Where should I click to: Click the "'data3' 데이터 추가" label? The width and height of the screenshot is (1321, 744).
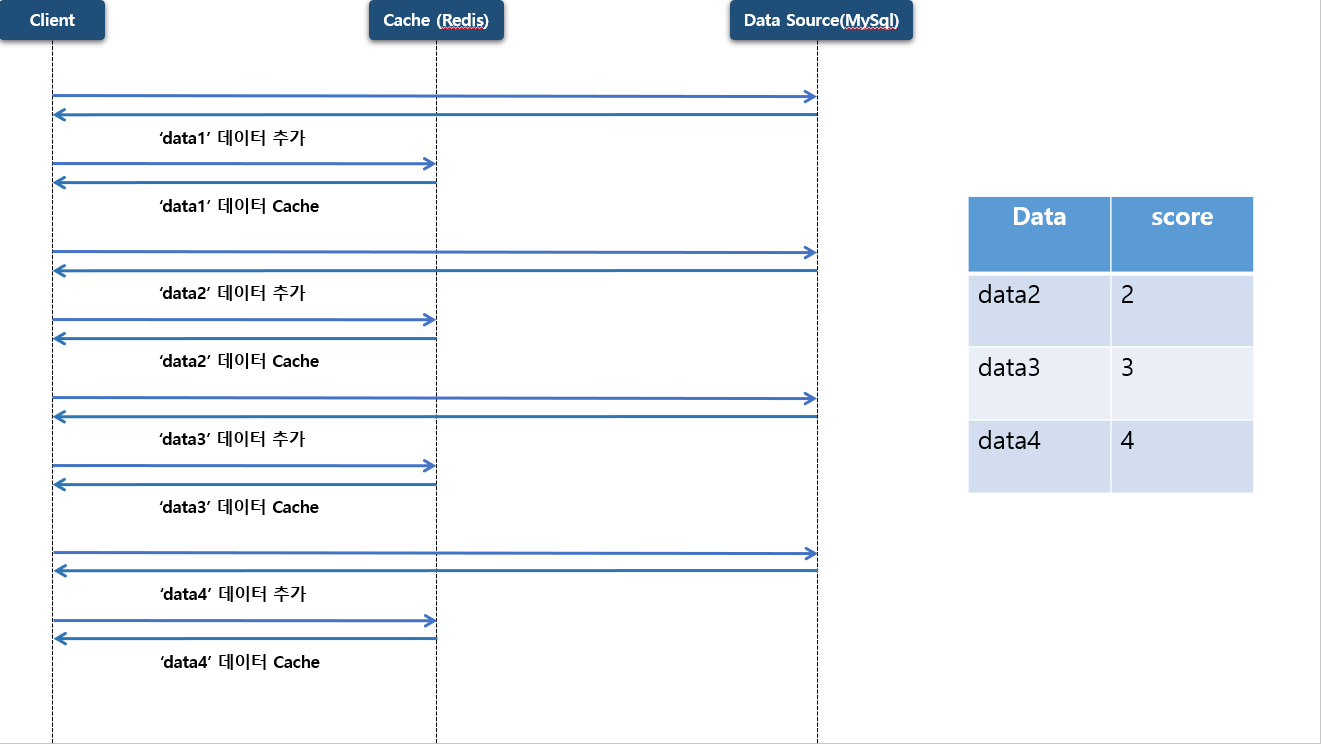[x=232, y=439]
